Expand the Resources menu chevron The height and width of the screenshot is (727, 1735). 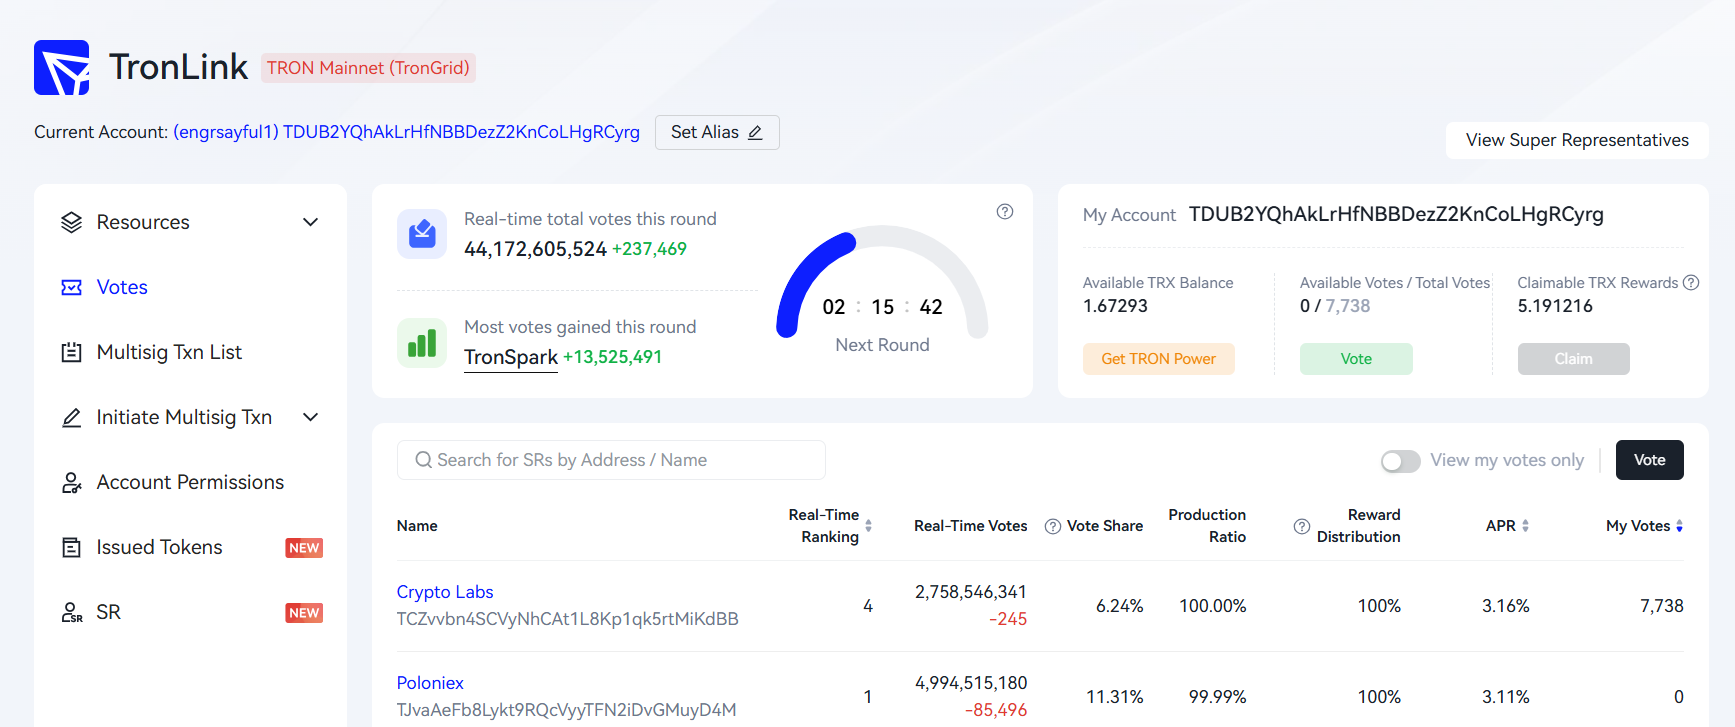pyautogui.click(x=311, y=222)
